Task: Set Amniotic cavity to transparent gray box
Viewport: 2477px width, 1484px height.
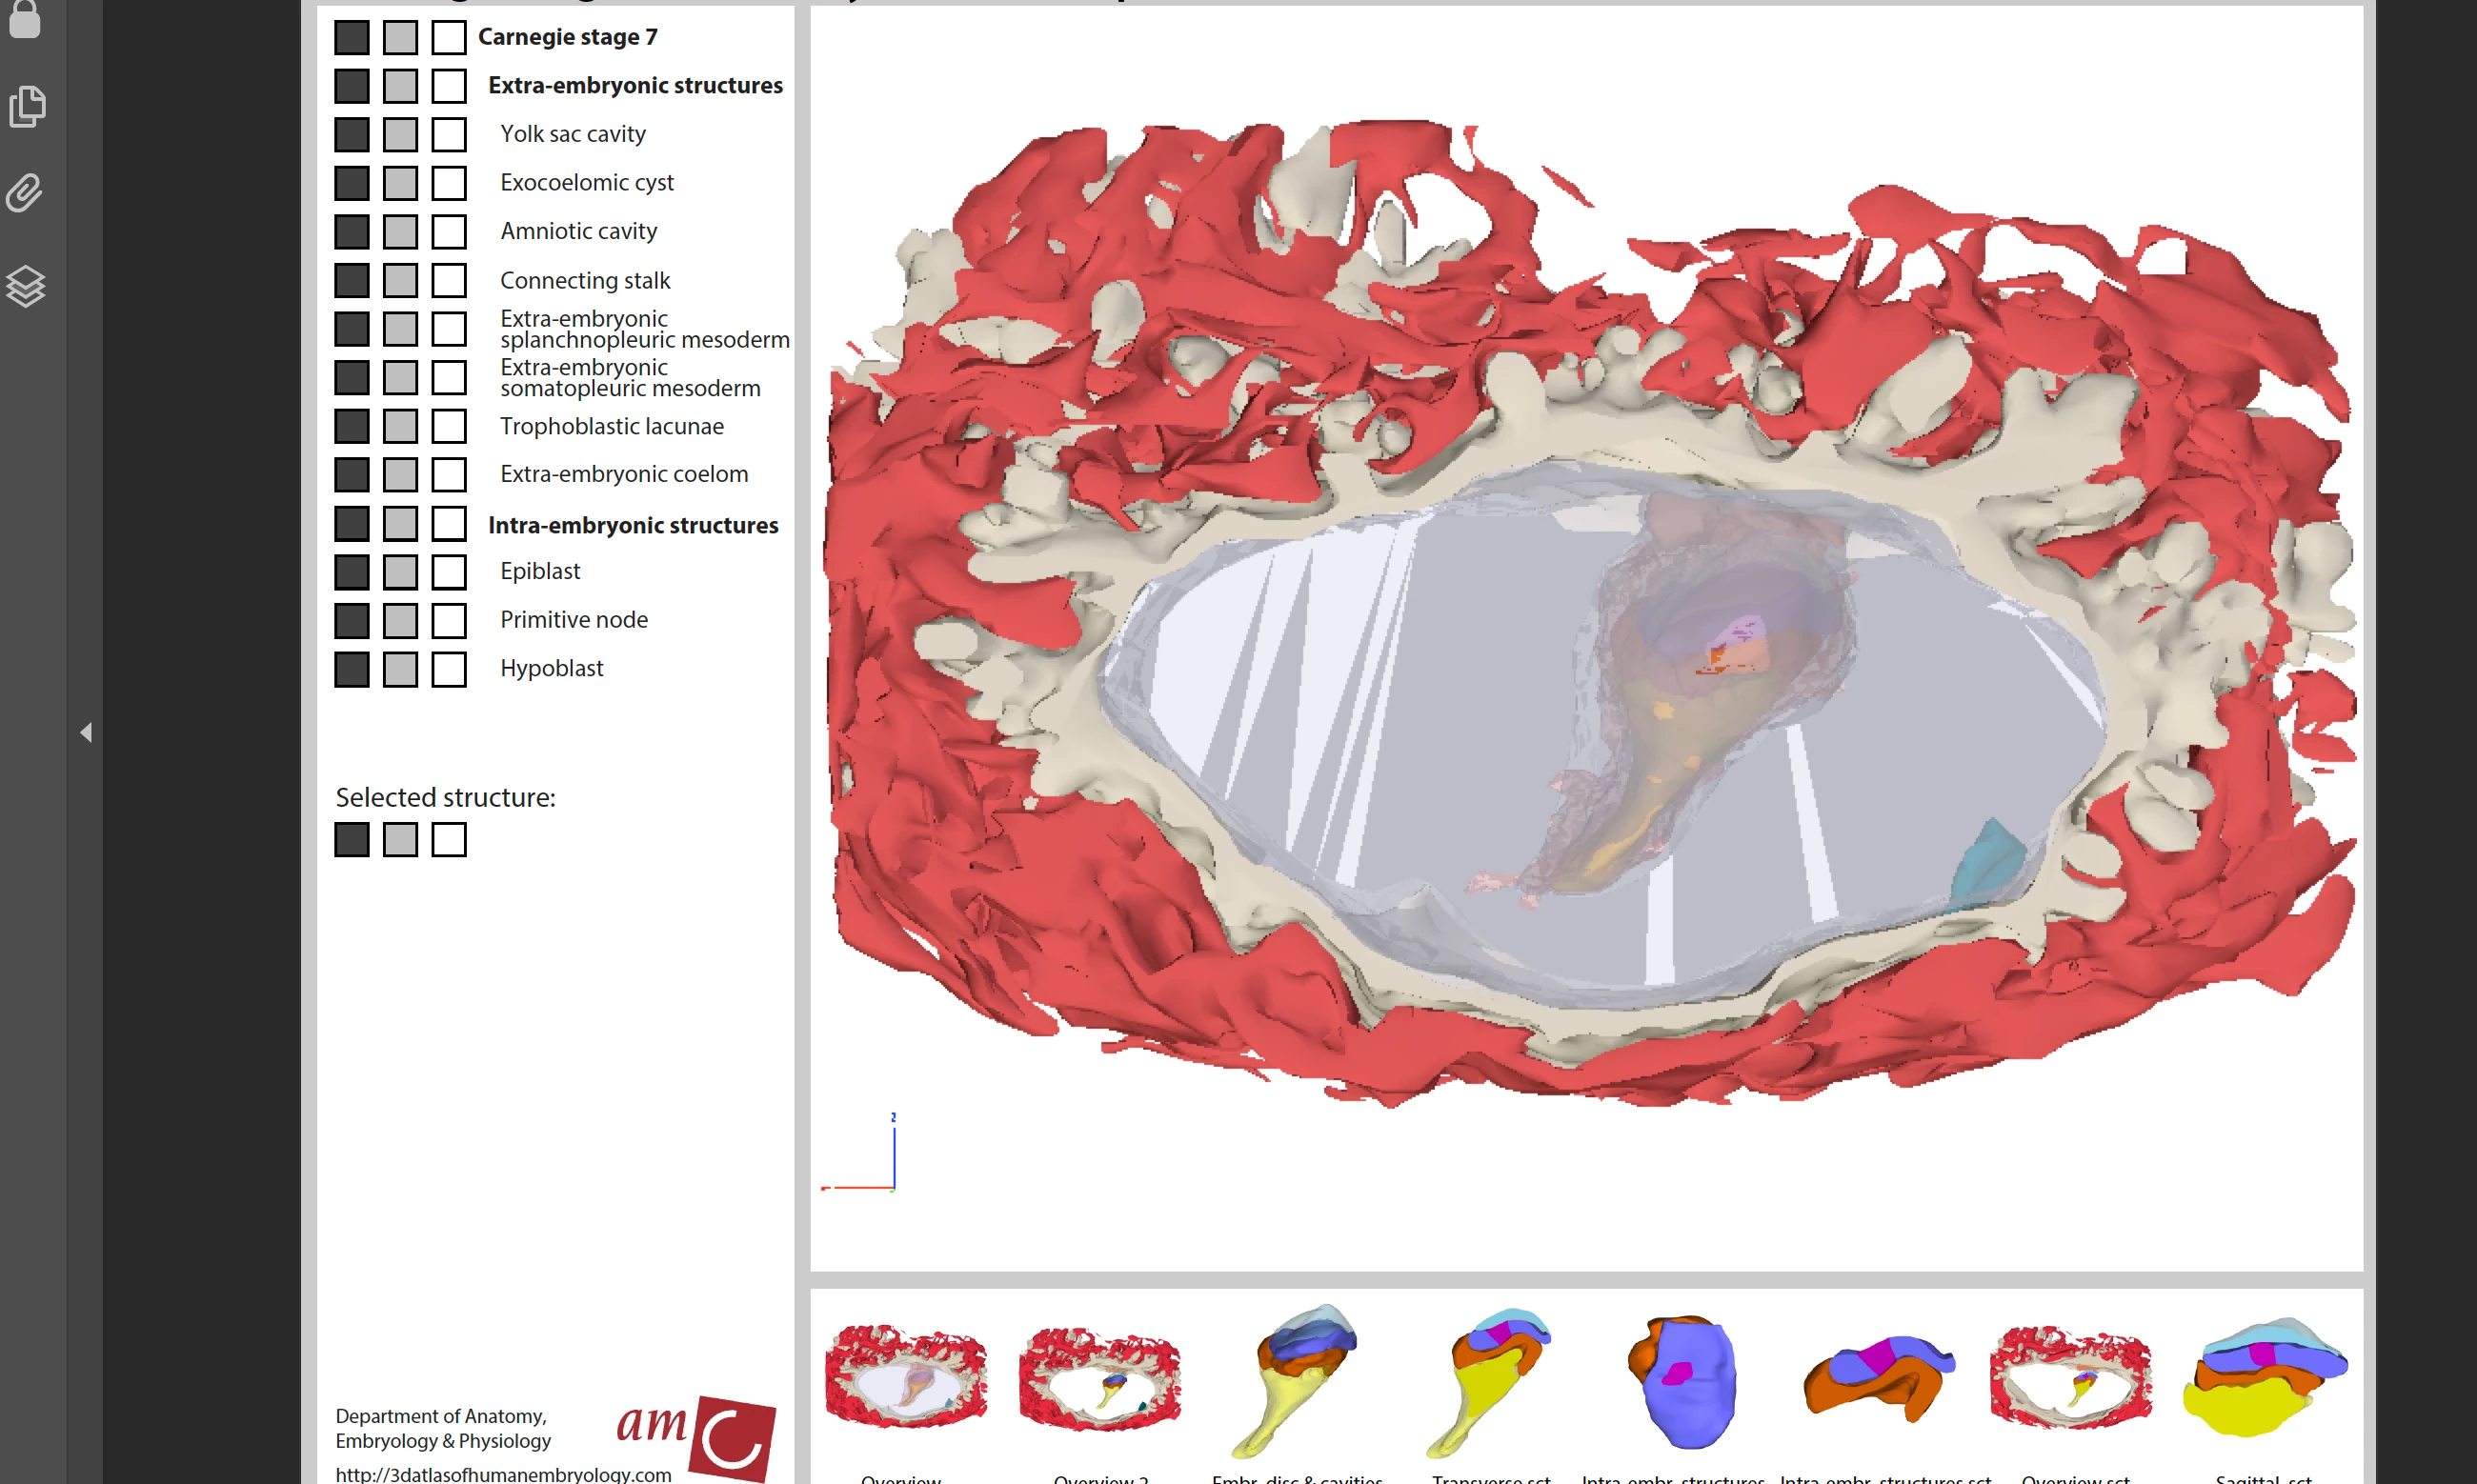Action: 400,232
